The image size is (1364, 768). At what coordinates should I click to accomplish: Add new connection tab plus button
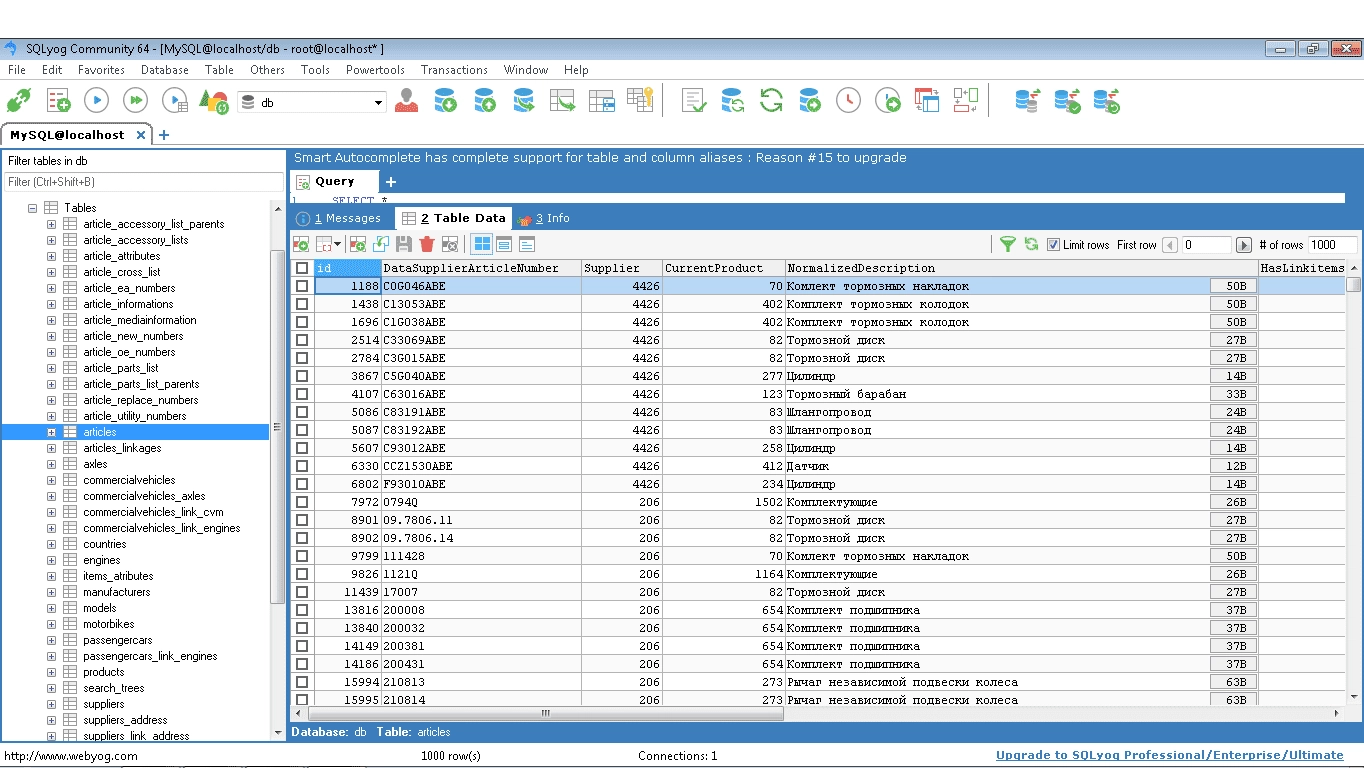point(164,135)
